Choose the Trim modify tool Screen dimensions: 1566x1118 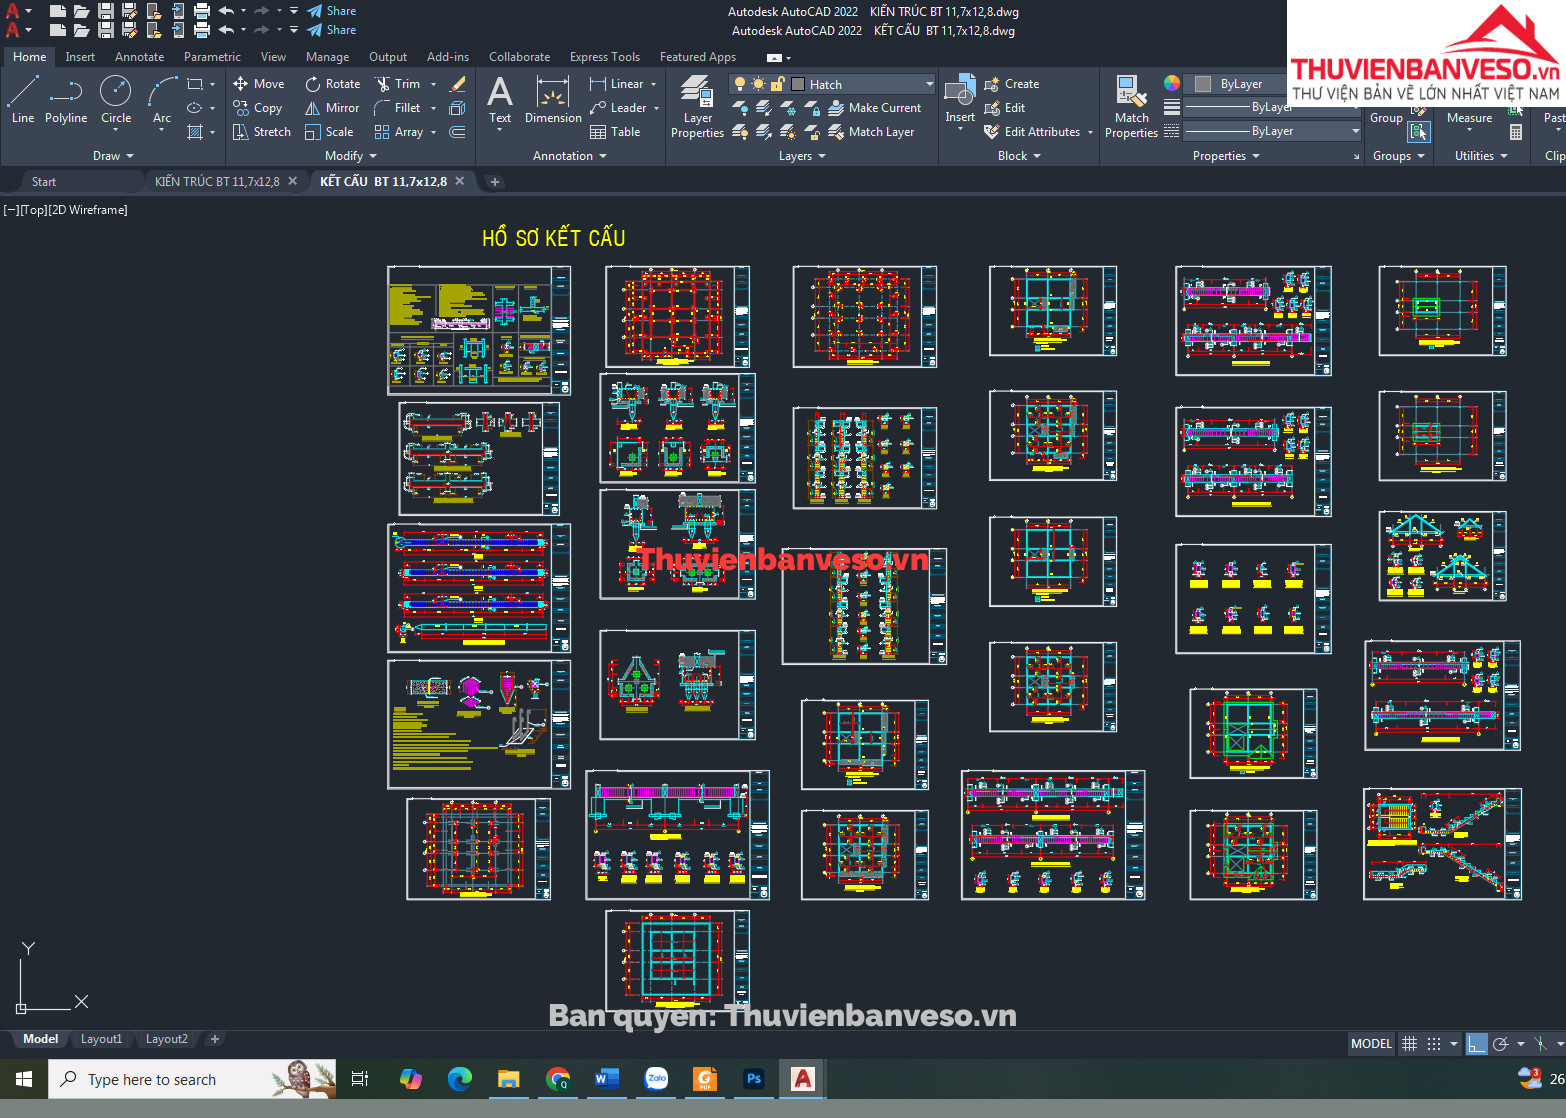397,84
